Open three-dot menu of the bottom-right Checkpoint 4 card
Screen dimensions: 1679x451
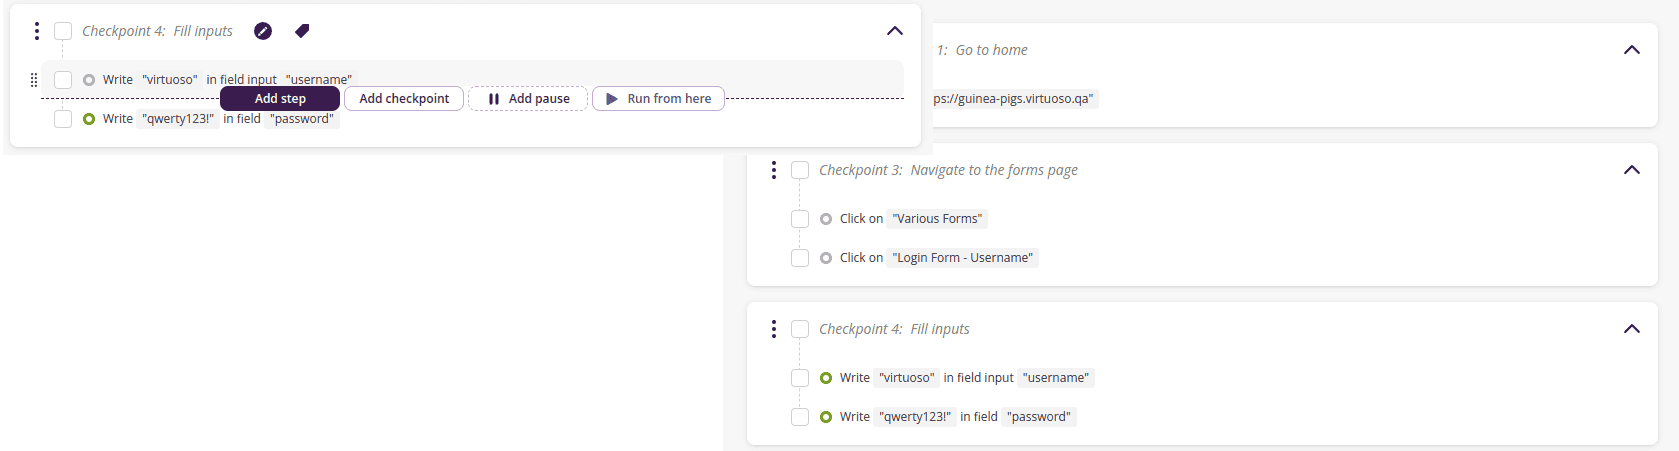point(773,329)
